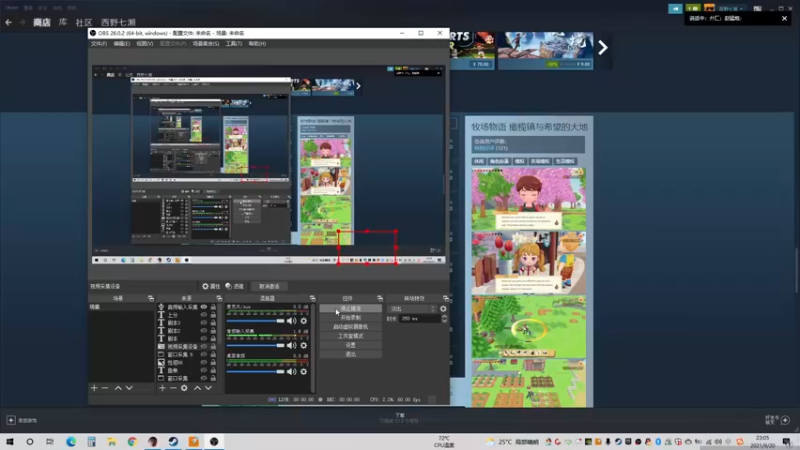This screenshot has width=800, height=450.
Task: Open audio settings gear for 音频输入采集 mixer channel
Action: pos(304,345)
